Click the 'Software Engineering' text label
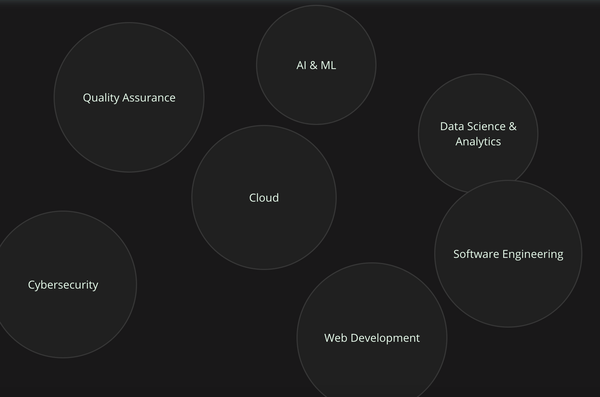 [x=508, y=254]
